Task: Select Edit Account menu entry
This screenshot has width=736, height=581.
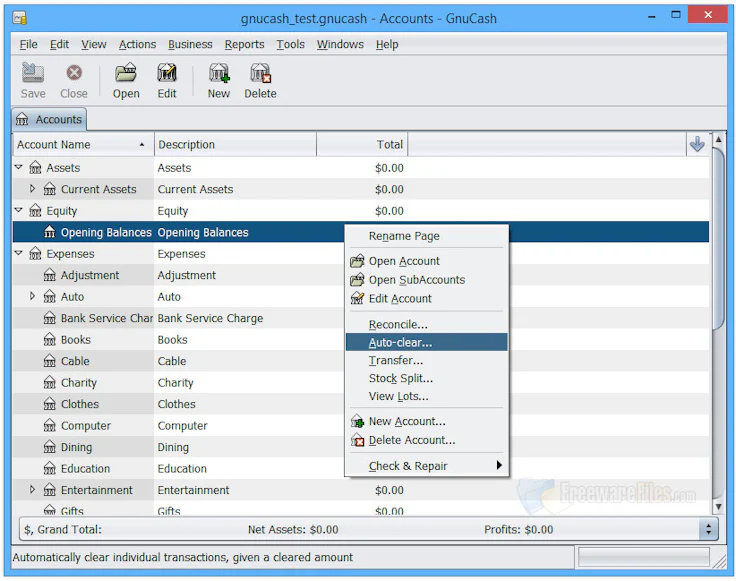Action: 427,298
